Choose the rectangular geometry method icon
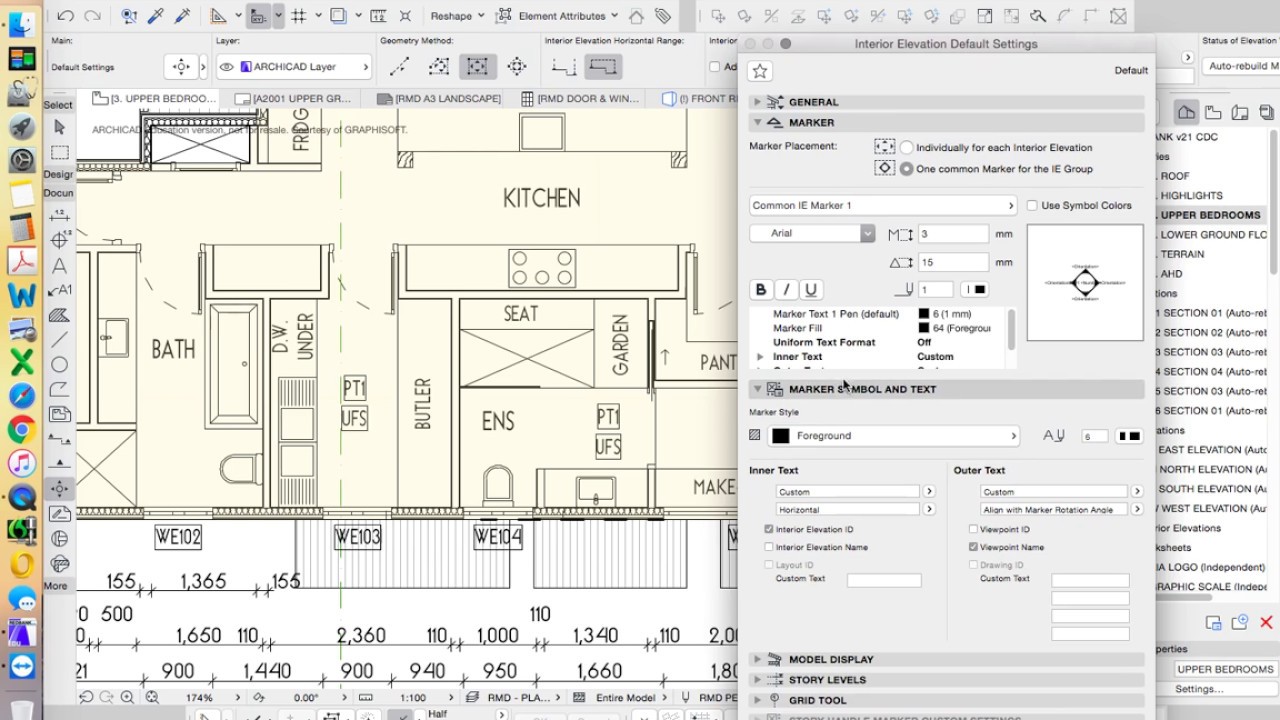The width and height of the screenshot is (1280, 720). coord(477,67)
